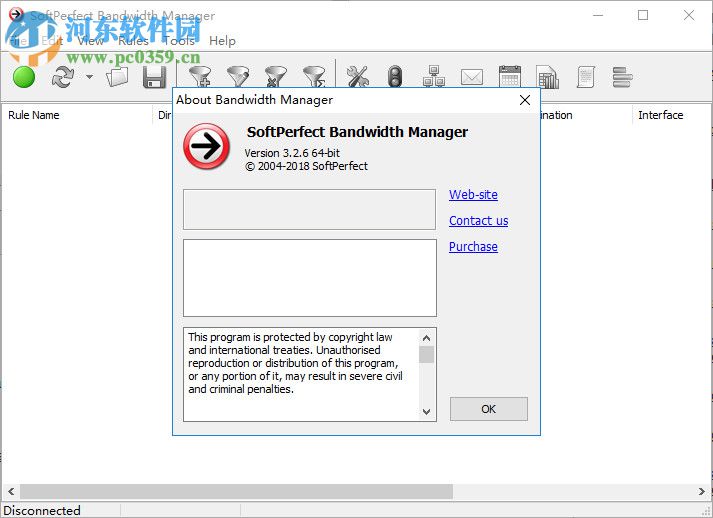
Task: Click the Rule Name column header
Action: coord(34,115)
